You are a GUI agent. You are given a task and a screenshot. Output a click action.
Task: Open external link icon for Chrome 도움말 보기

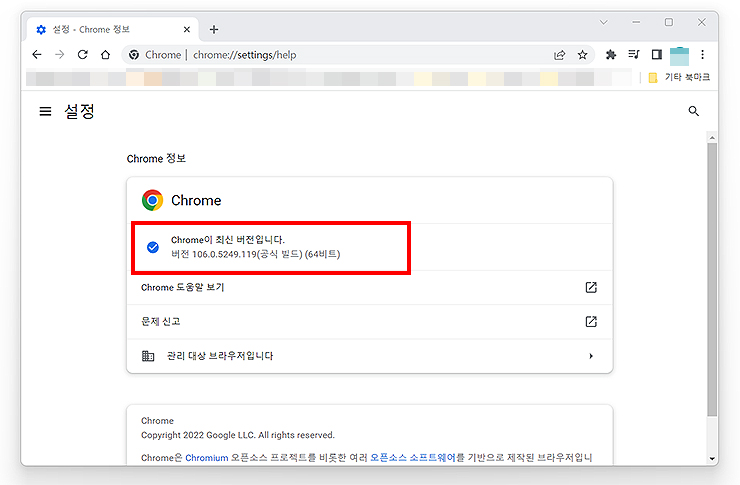pos(591,287)
